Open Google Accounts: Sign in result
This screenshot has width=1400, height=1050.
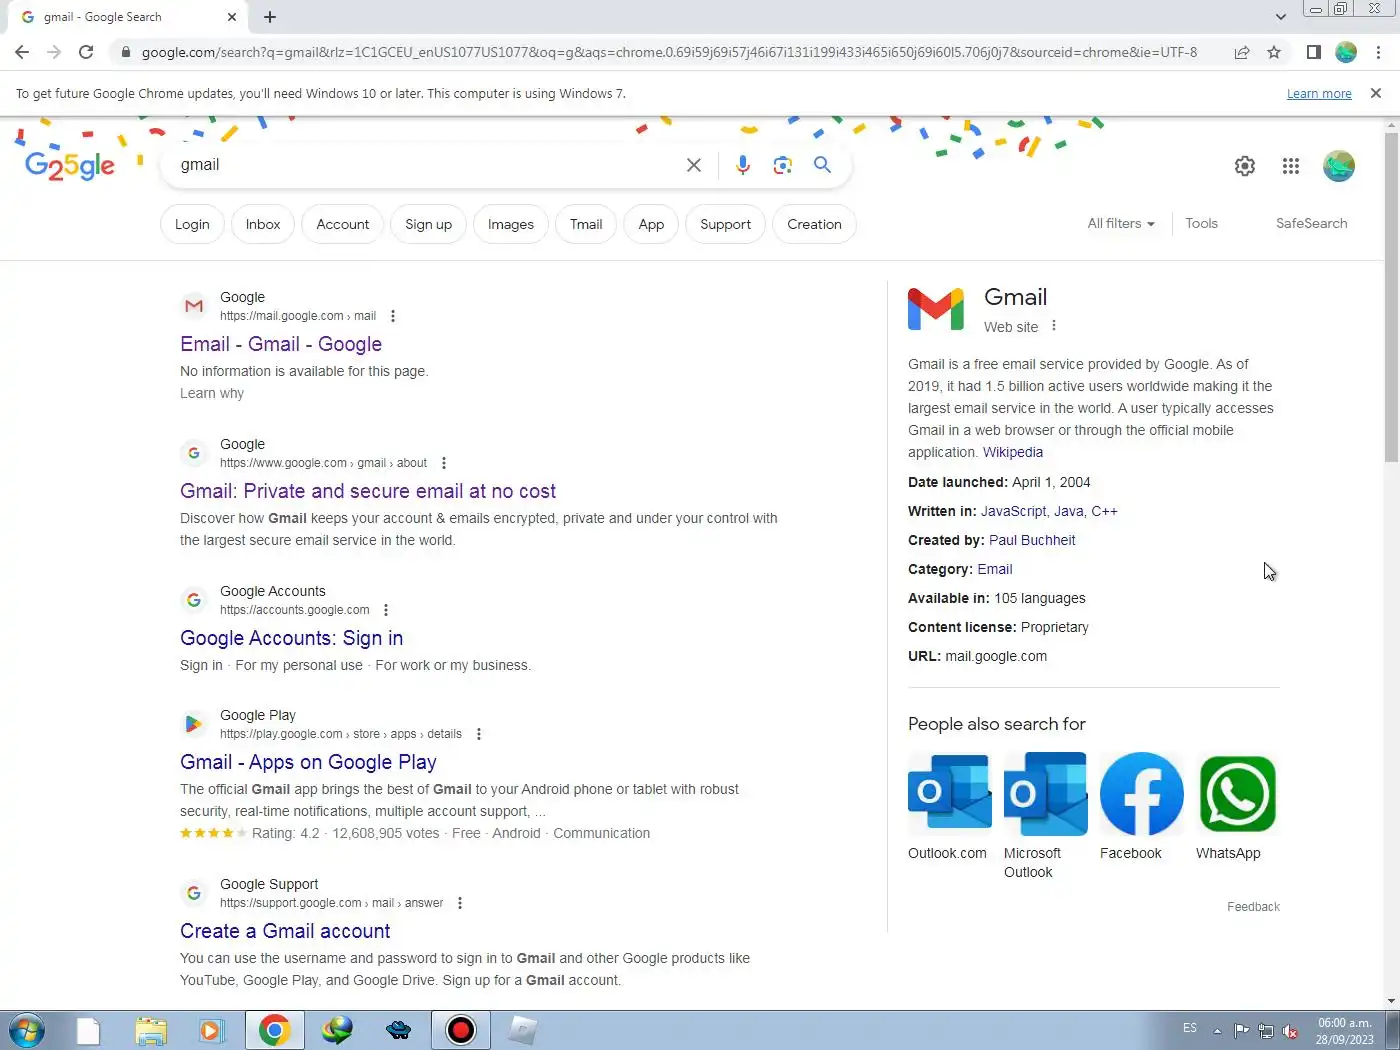(292, 638)
